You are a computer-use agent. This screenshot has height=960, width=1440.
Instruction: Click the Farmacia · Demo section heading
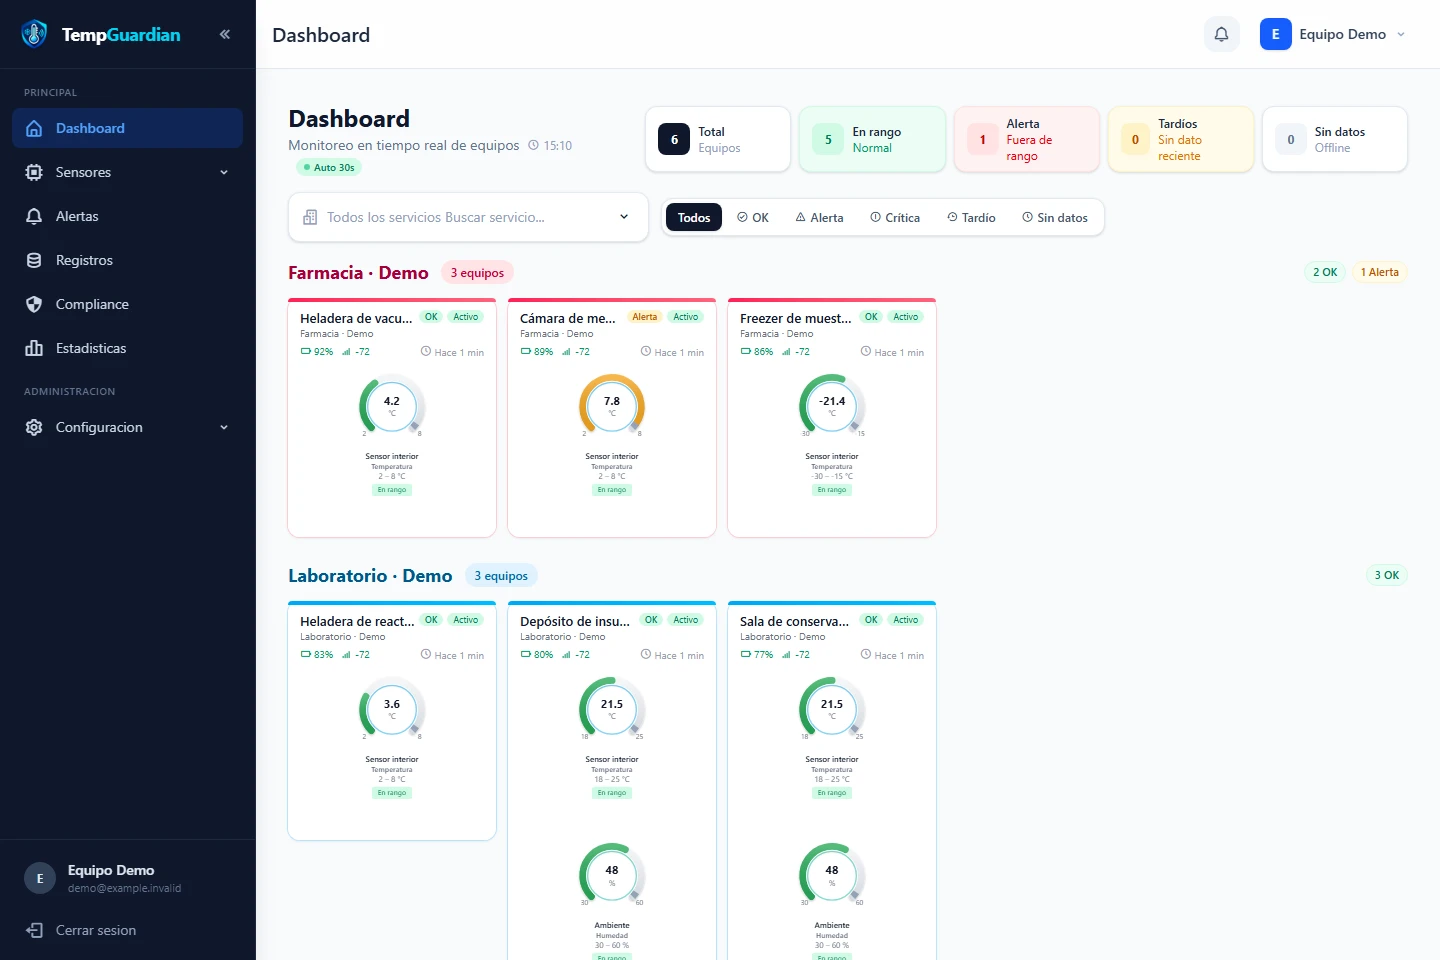tap(358, 273)
